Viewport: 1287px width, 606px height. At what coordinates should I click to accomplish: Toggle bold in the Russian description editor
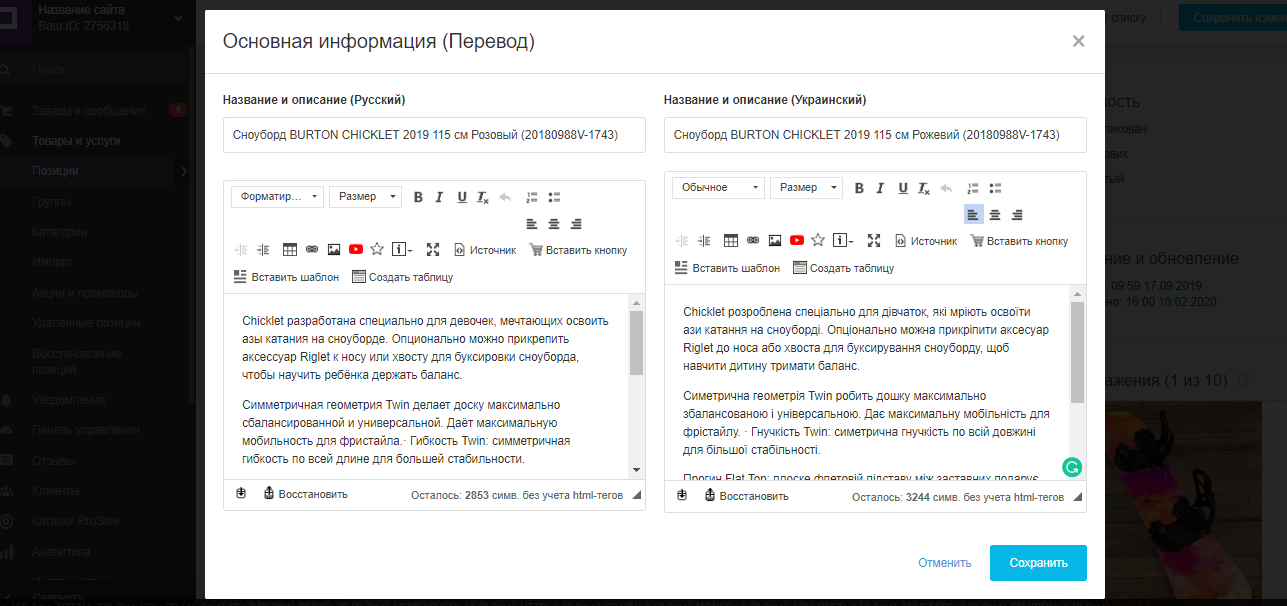(x=419, y=197)
